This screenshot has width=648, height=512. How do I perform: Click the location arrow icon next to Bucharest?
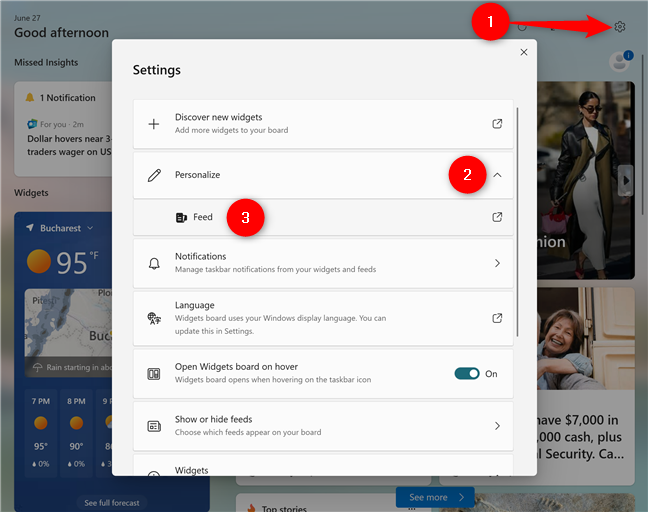point(30,228)
